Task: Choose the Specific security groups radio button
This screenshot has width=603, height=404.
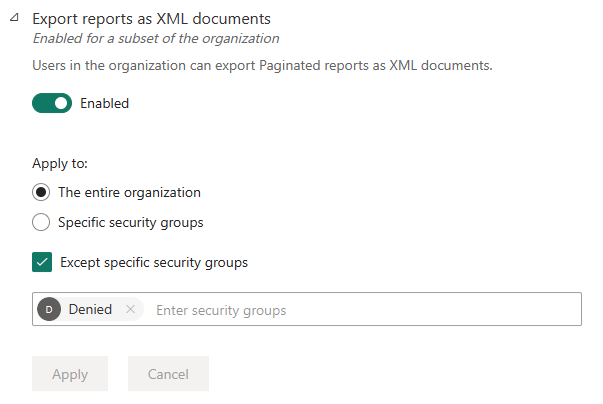Action: 41,222
